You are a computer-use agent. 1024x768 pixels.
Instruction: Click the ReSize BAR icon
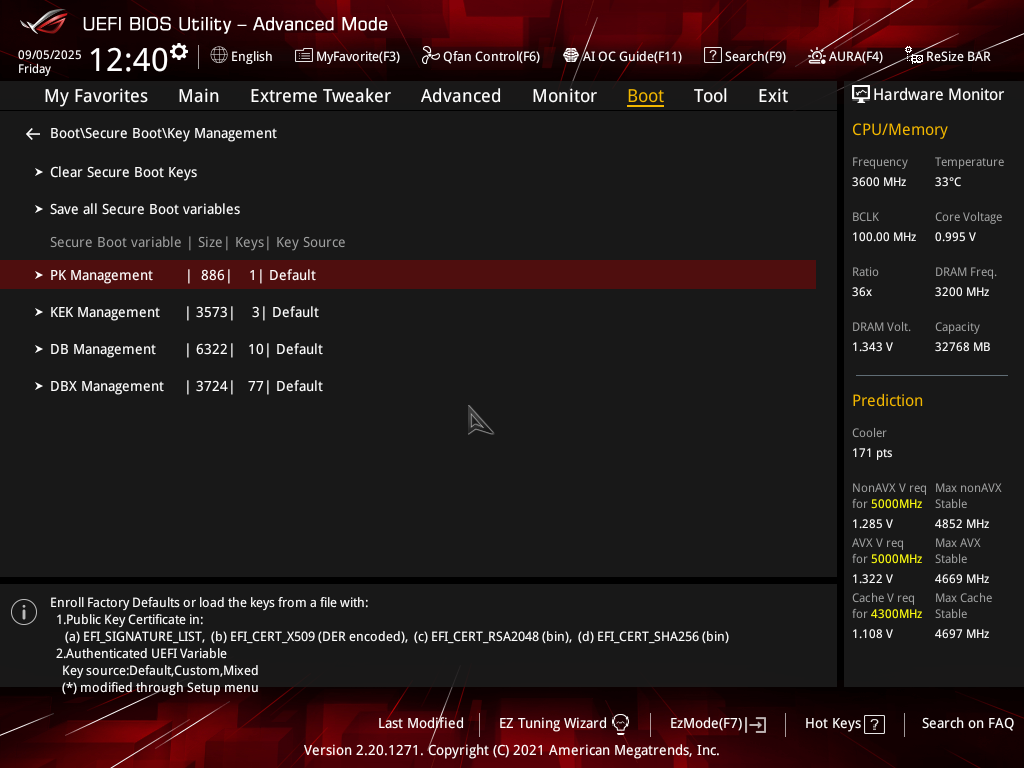coord(914,56)
